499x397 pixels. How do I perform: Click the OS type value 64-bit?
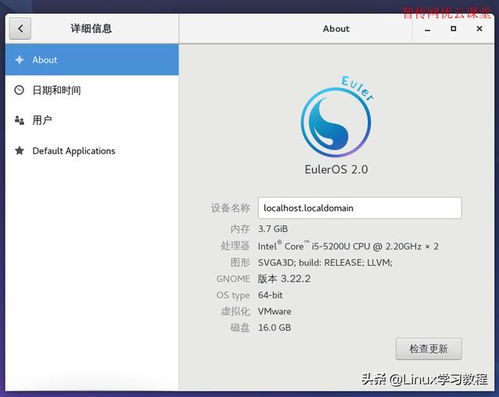pyautogui.click(x=270, y=295)
